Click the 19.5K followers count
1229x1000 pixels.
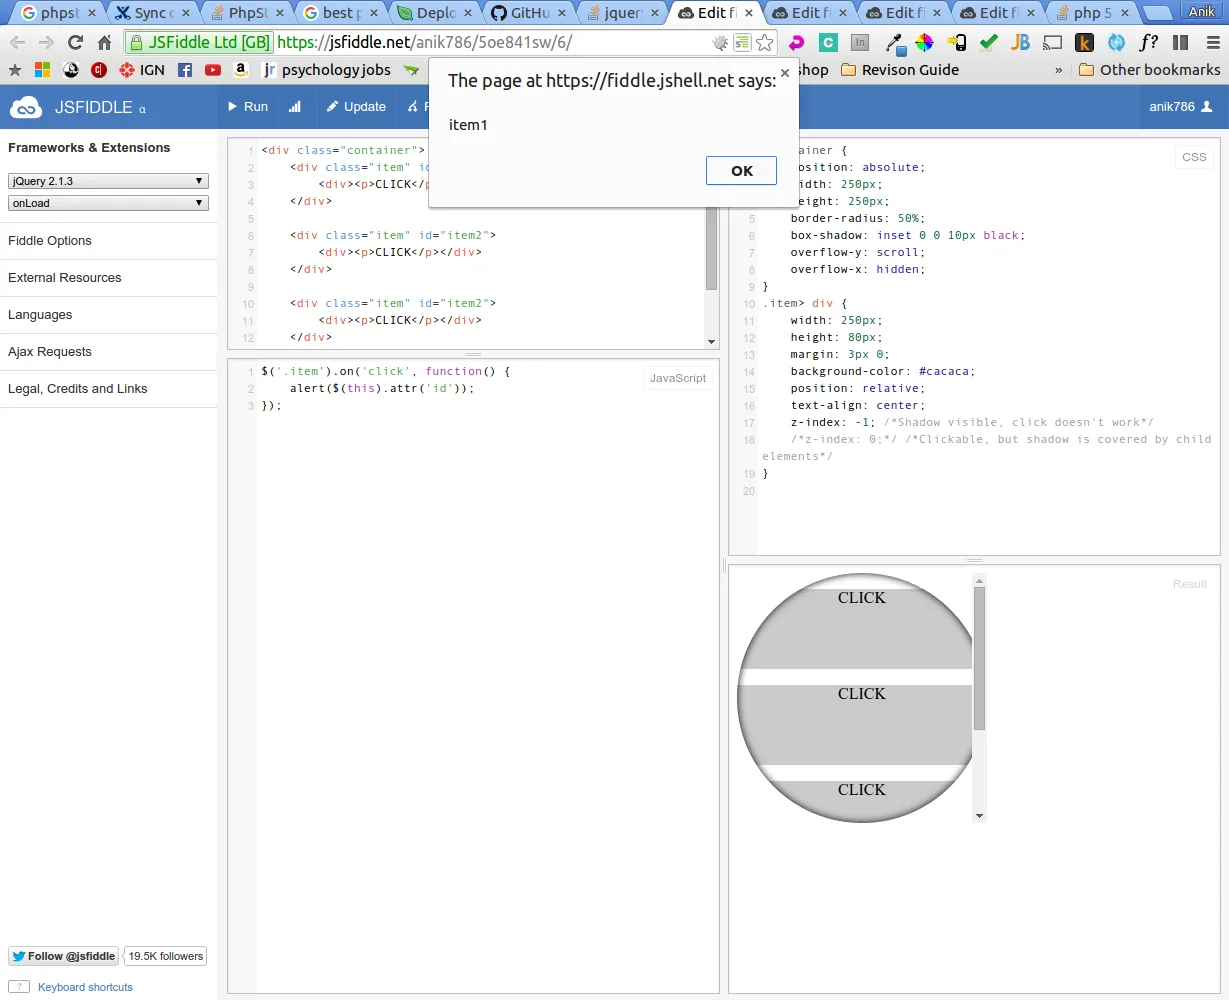pos(165,956)
